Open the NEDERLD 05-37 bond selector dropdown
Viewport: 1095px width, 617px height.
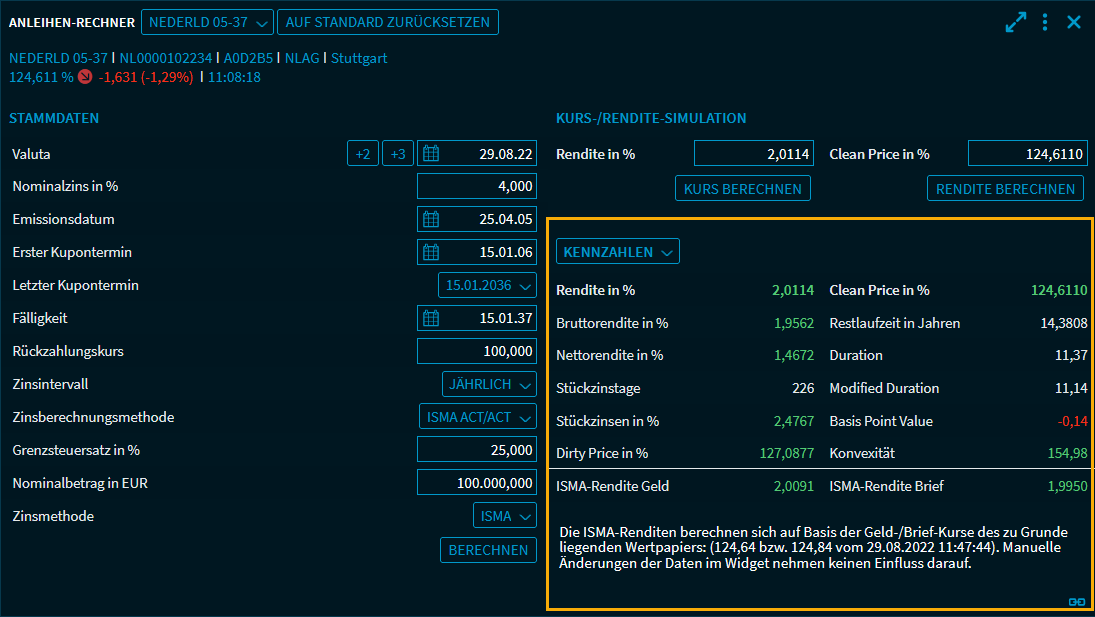pos(208,22)
